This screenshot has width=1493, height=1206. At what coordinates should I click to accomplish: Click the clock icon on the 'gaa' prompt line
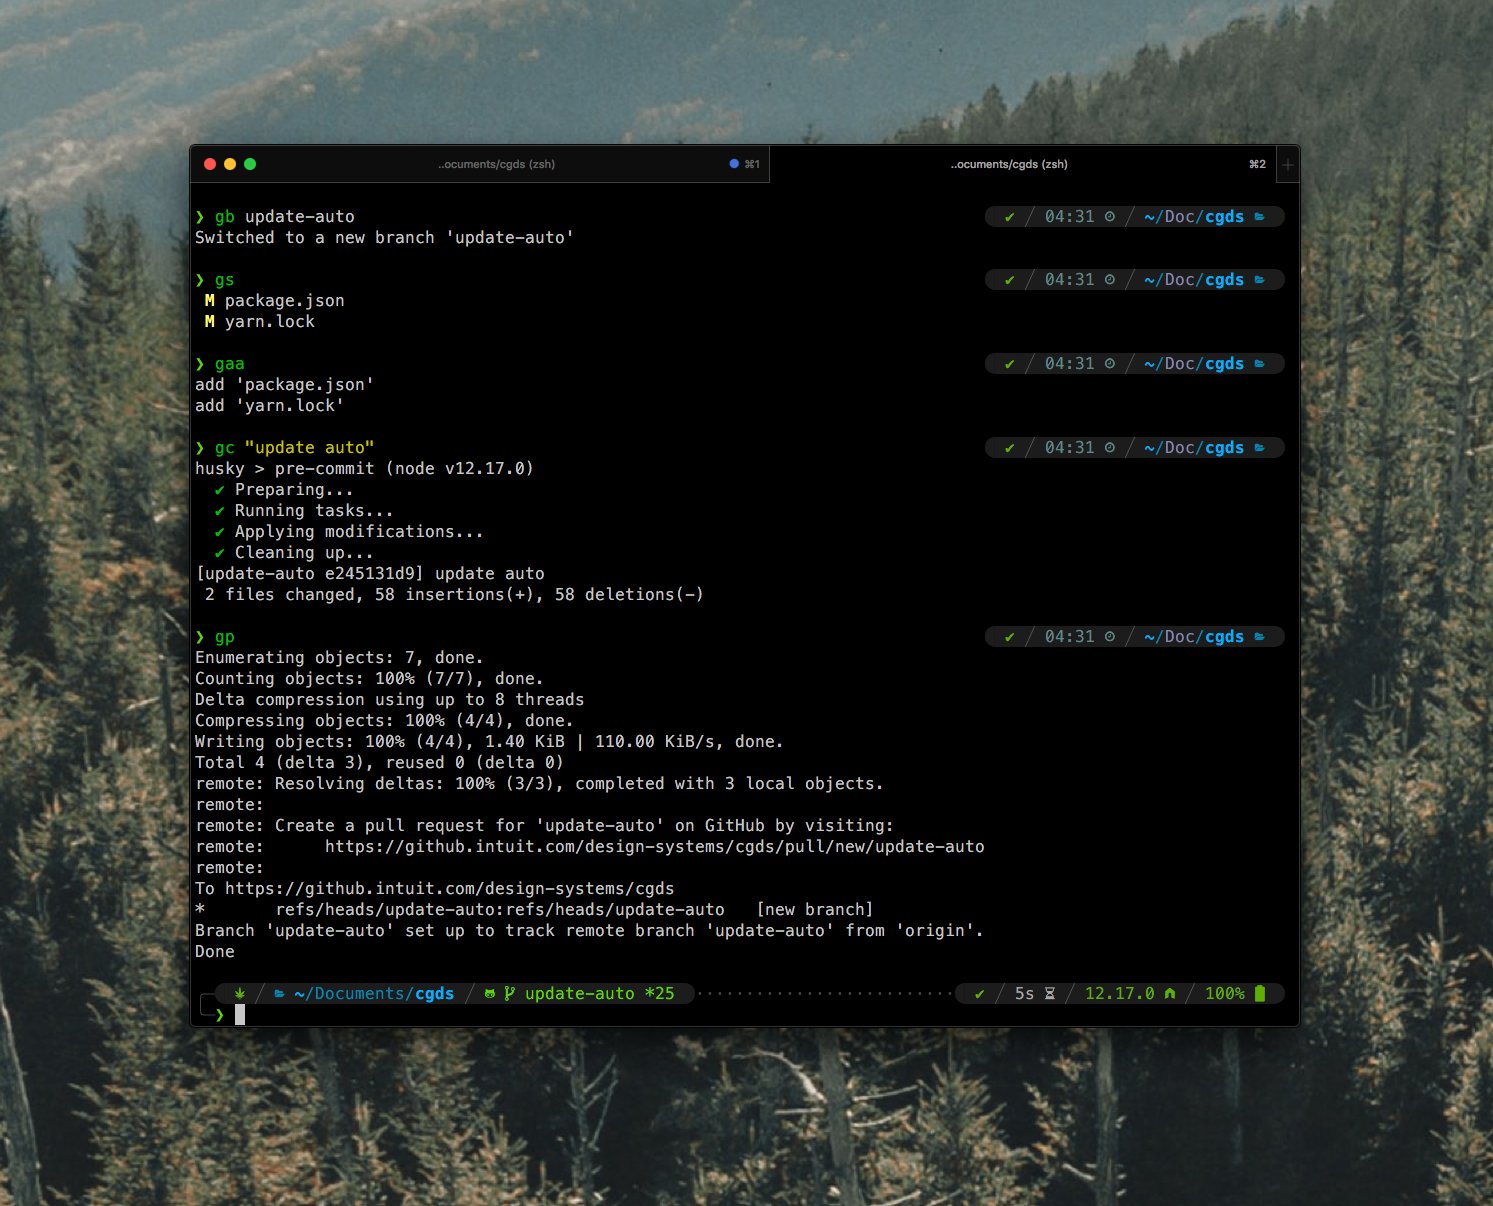(1109, 363)
